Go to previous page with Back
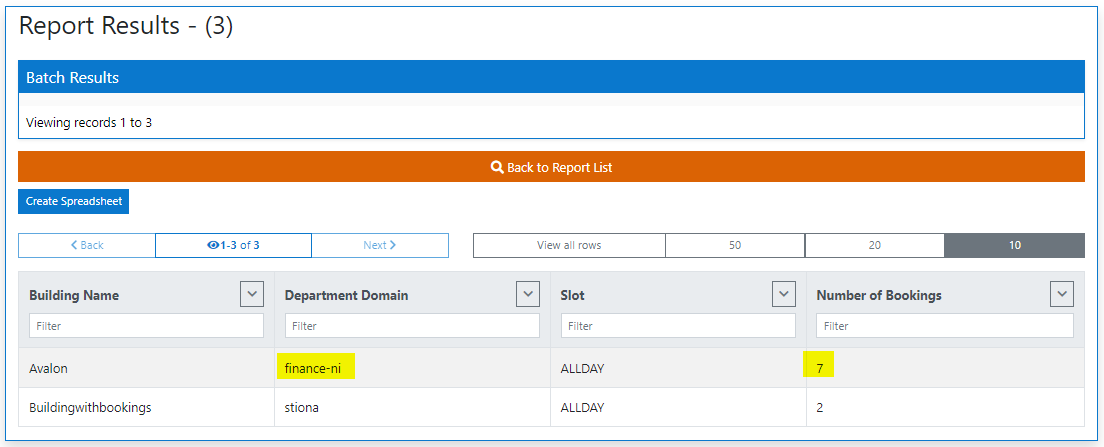The width and height of the screenshot is (1104, 447). pyautogui.click(x=87, y=245)
